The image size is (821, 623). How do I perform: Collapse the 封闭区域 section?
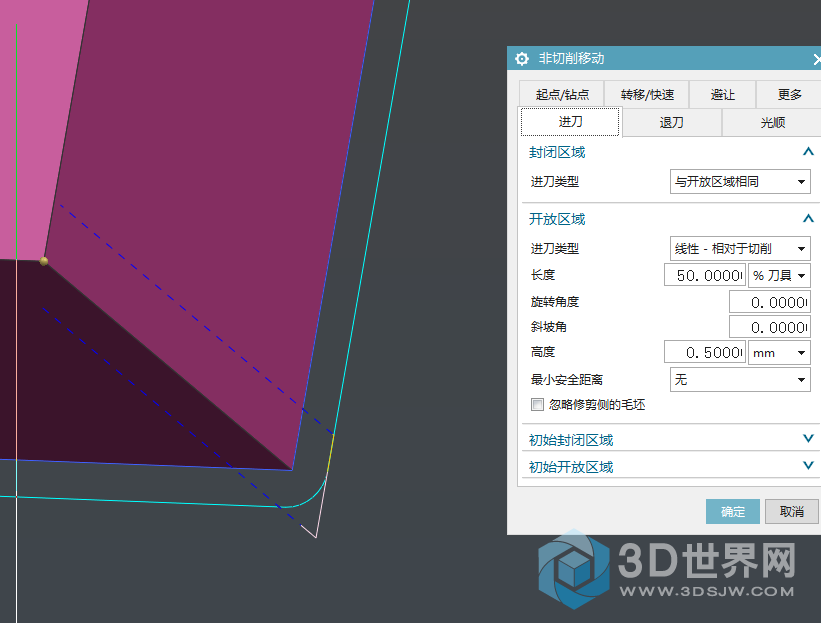[808, 152]
